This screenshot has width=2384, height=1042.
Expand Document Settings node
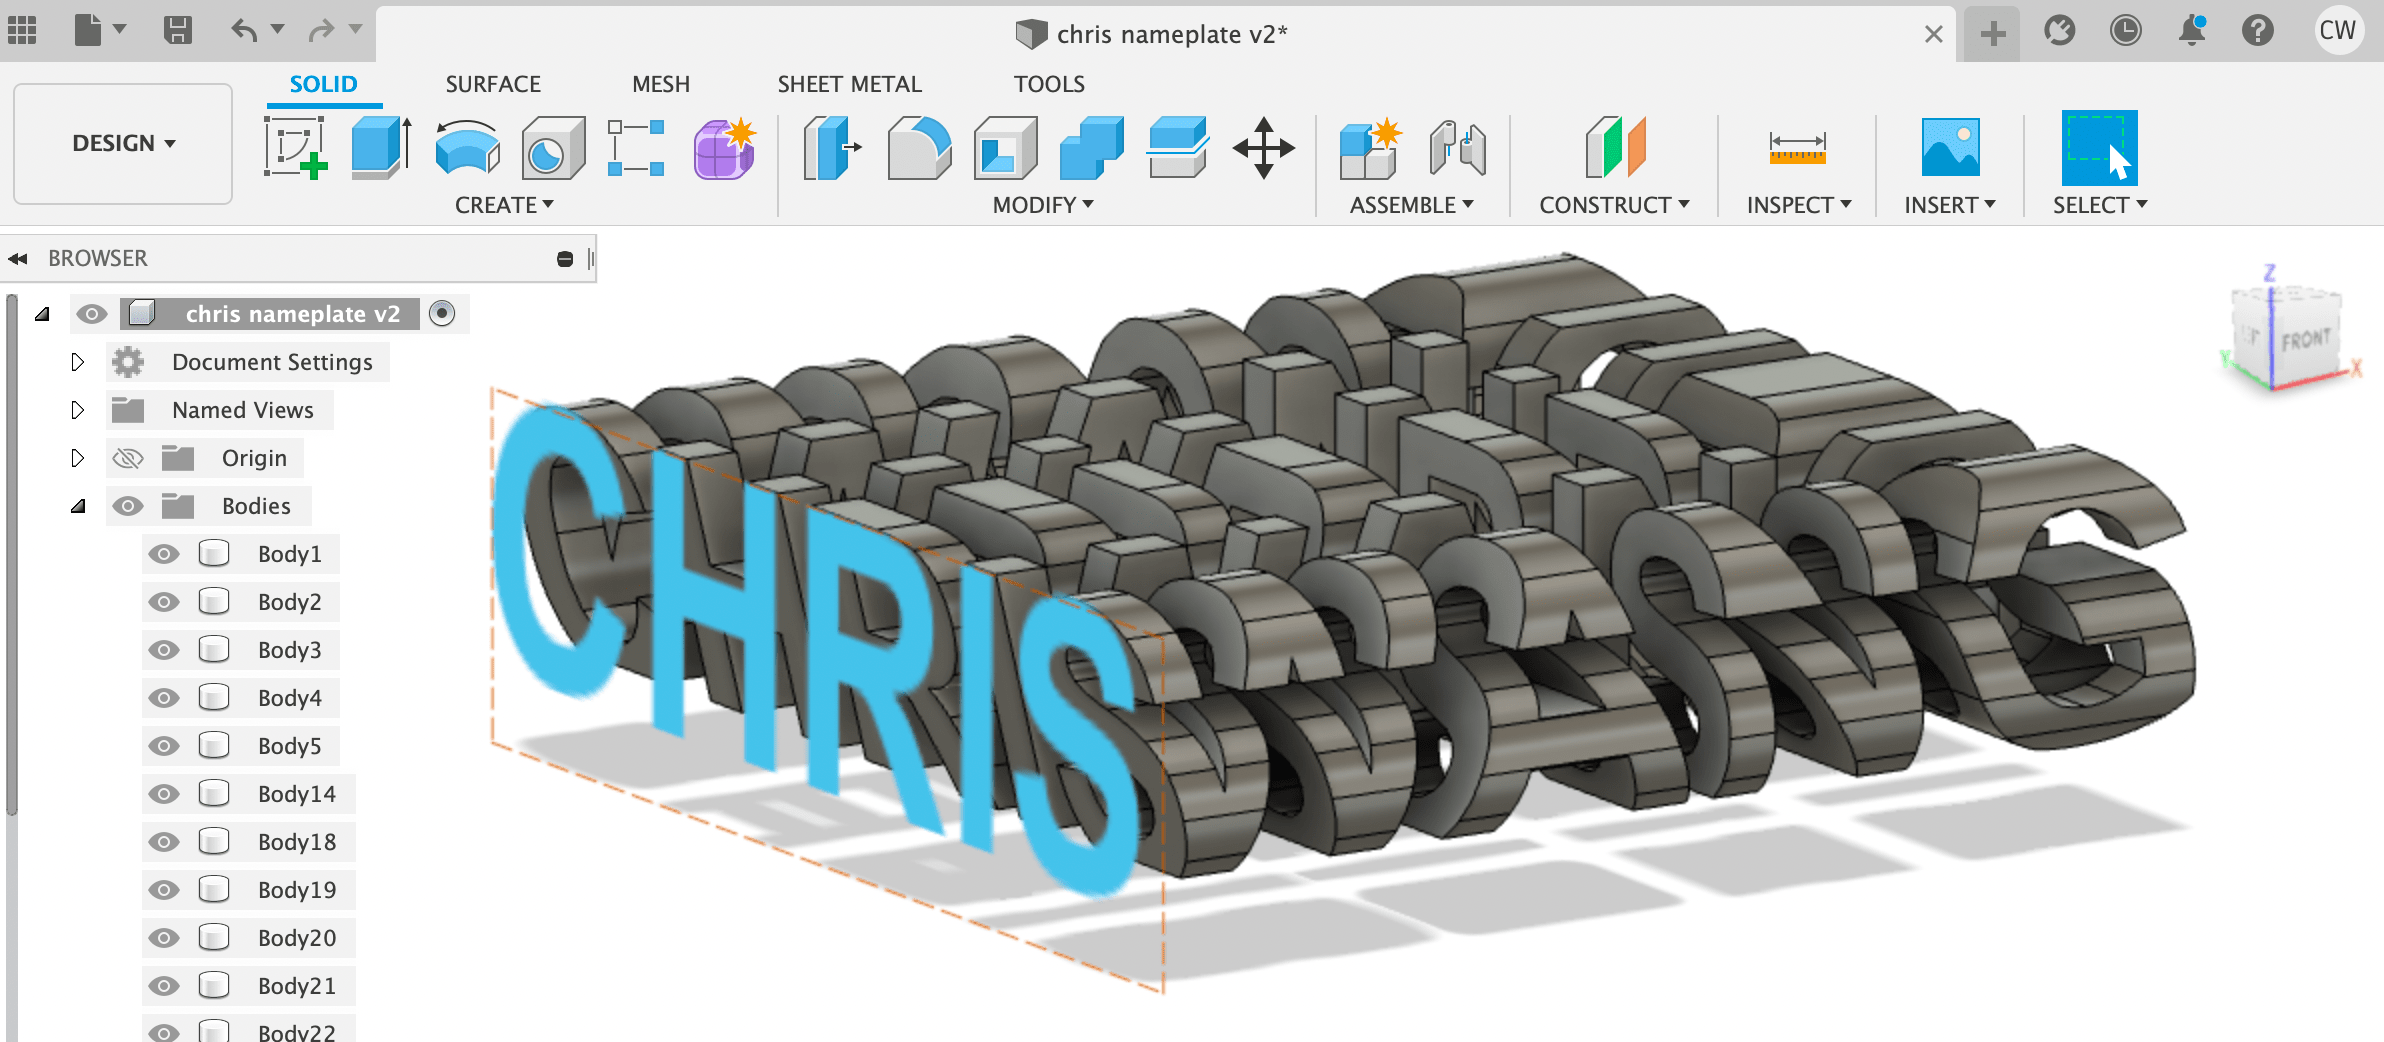click(78, 362)
